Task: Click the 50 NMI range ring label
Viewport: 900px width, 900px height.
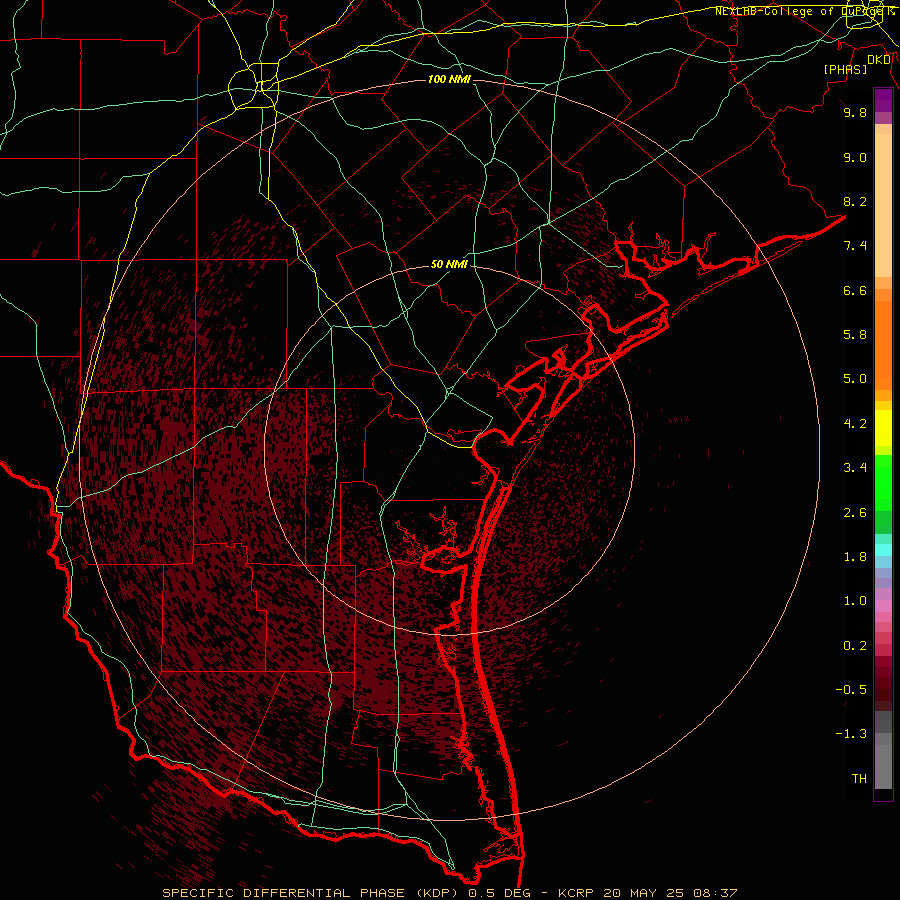Action: click(449, 265)
